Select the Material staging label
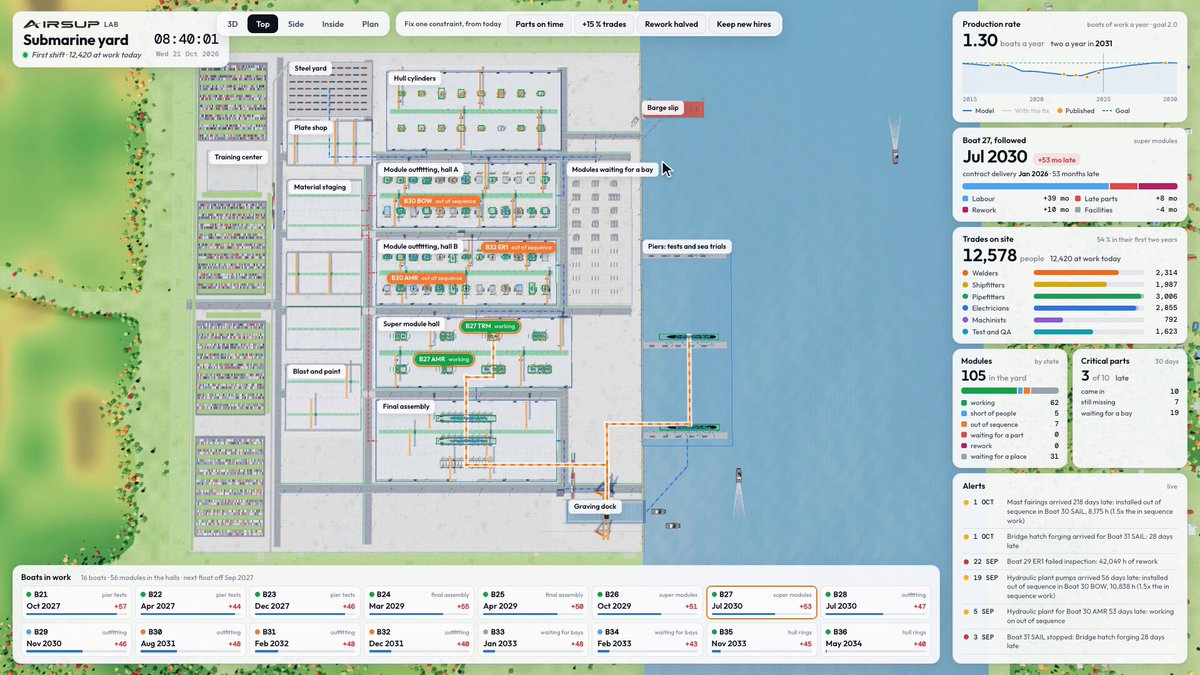Viewport: 1200px width, 675px height. [320, 187]
